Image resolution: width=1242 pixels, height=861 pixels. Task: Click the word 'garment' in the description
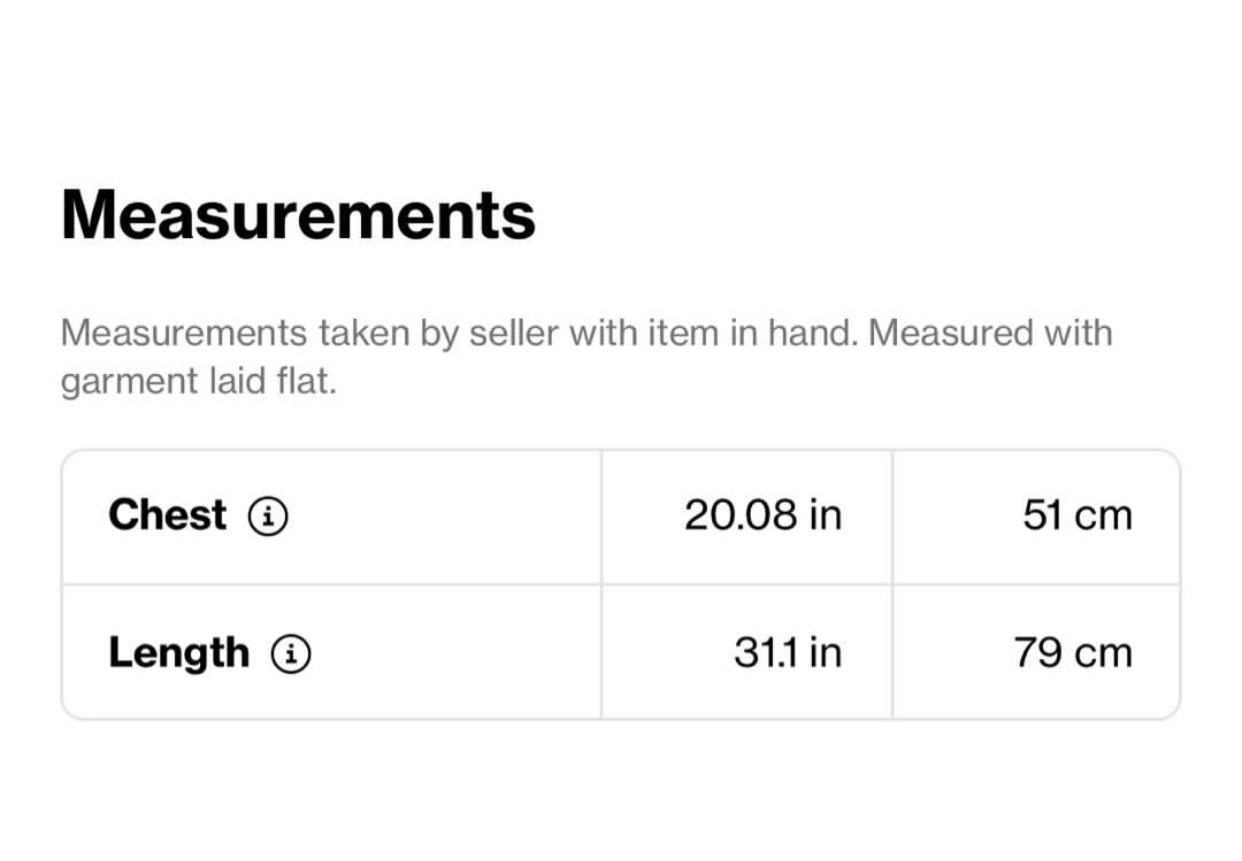[127, 384]
